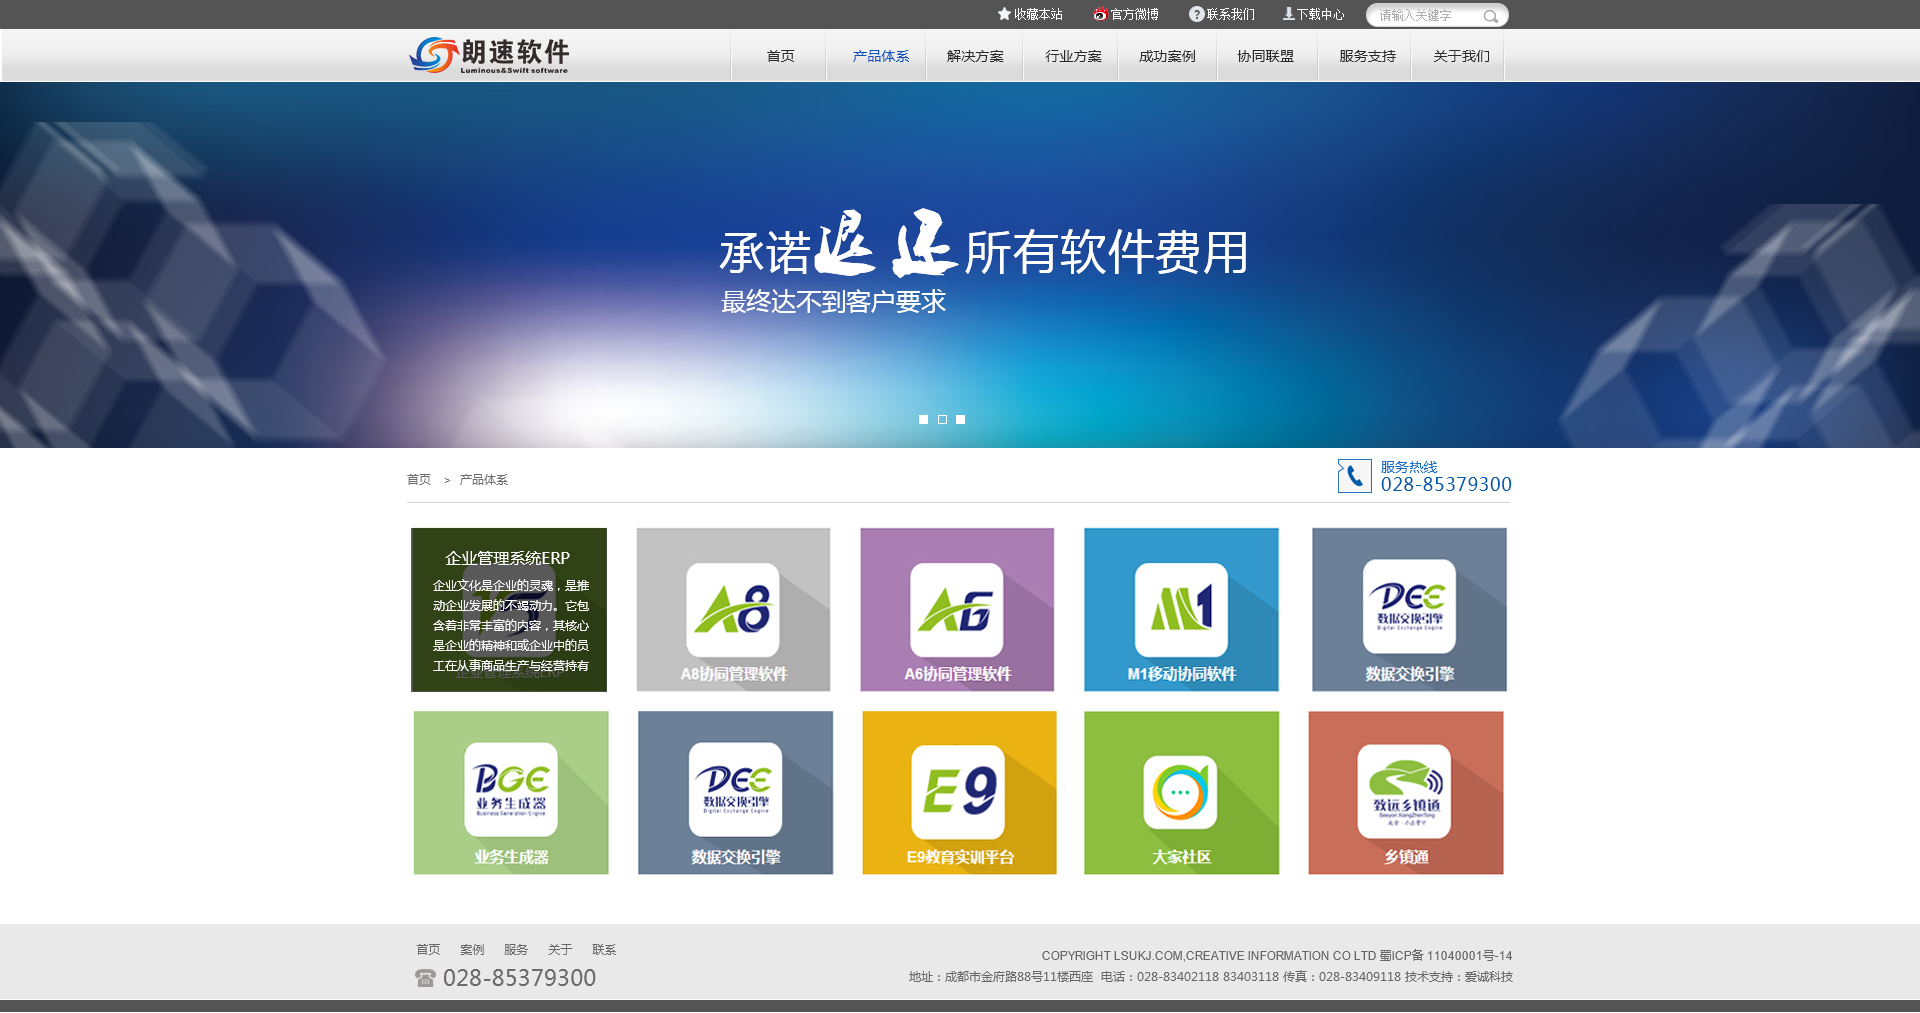Viewport: 1920px width, 1013px height.
Task: Click 首页 in the breadcrumb
Action: [x=419, y=480]
